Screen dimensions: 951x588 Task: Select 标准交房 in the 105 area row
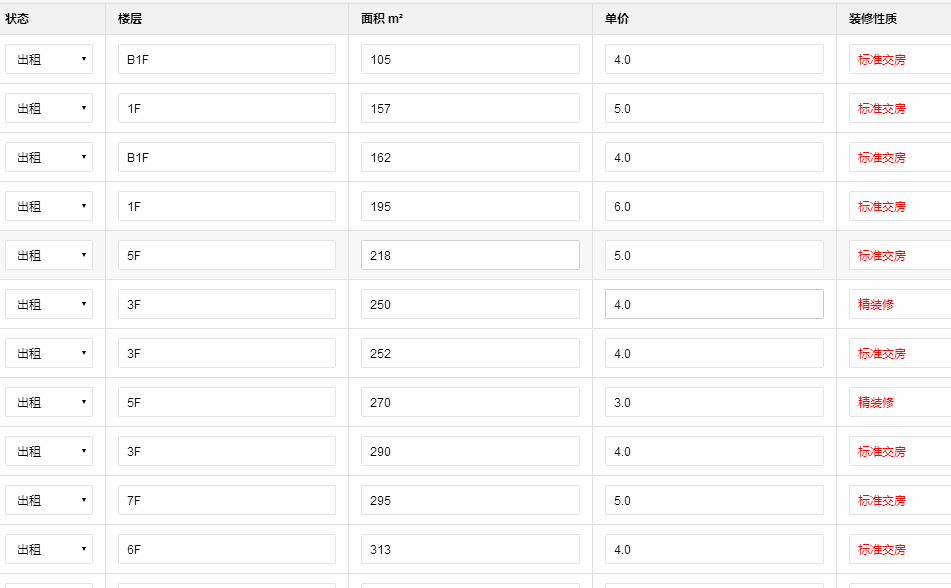(x=882, y=59)
